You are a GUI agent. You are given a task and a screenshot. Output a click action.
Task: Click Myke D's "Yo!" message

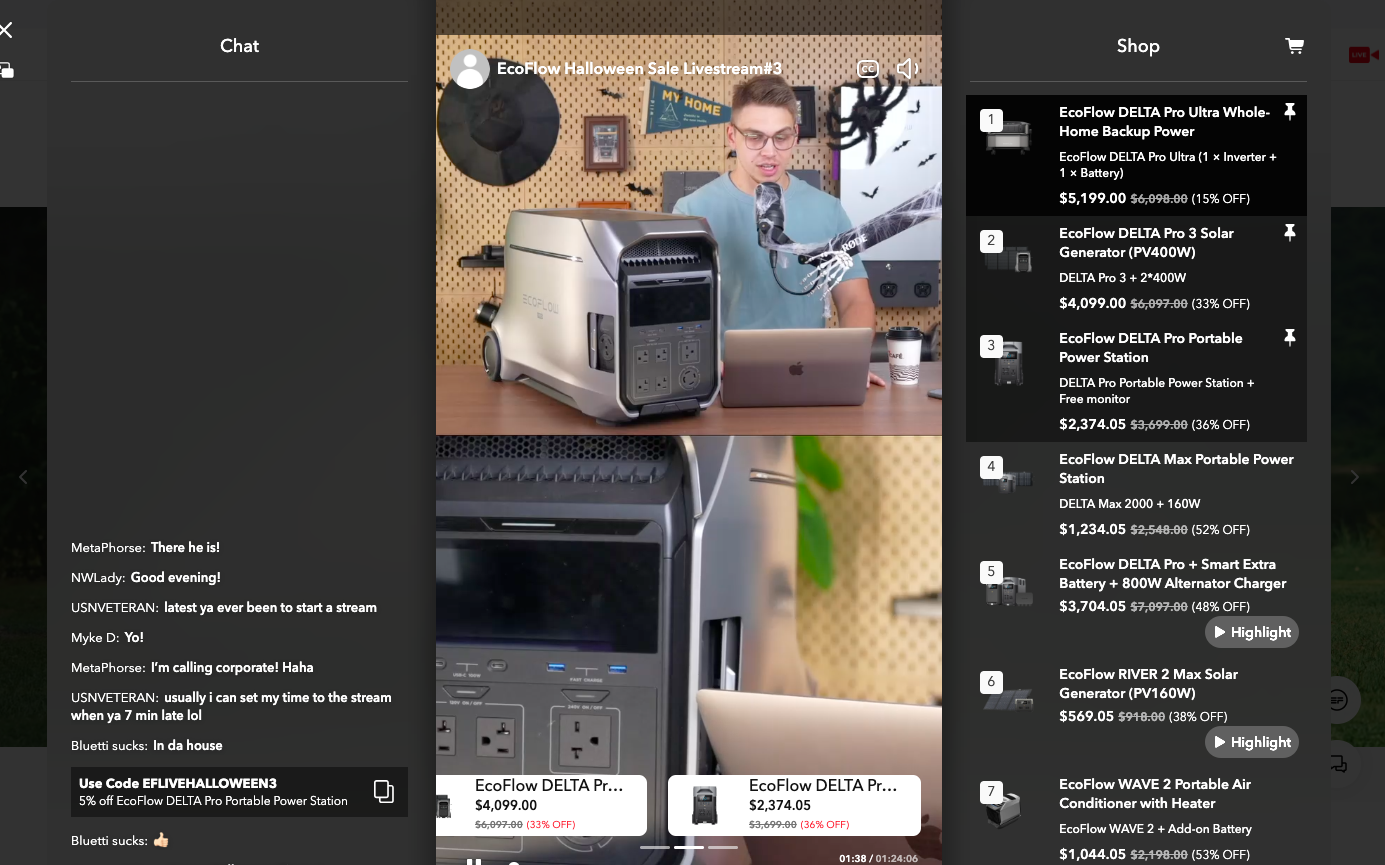coord(134,637)
